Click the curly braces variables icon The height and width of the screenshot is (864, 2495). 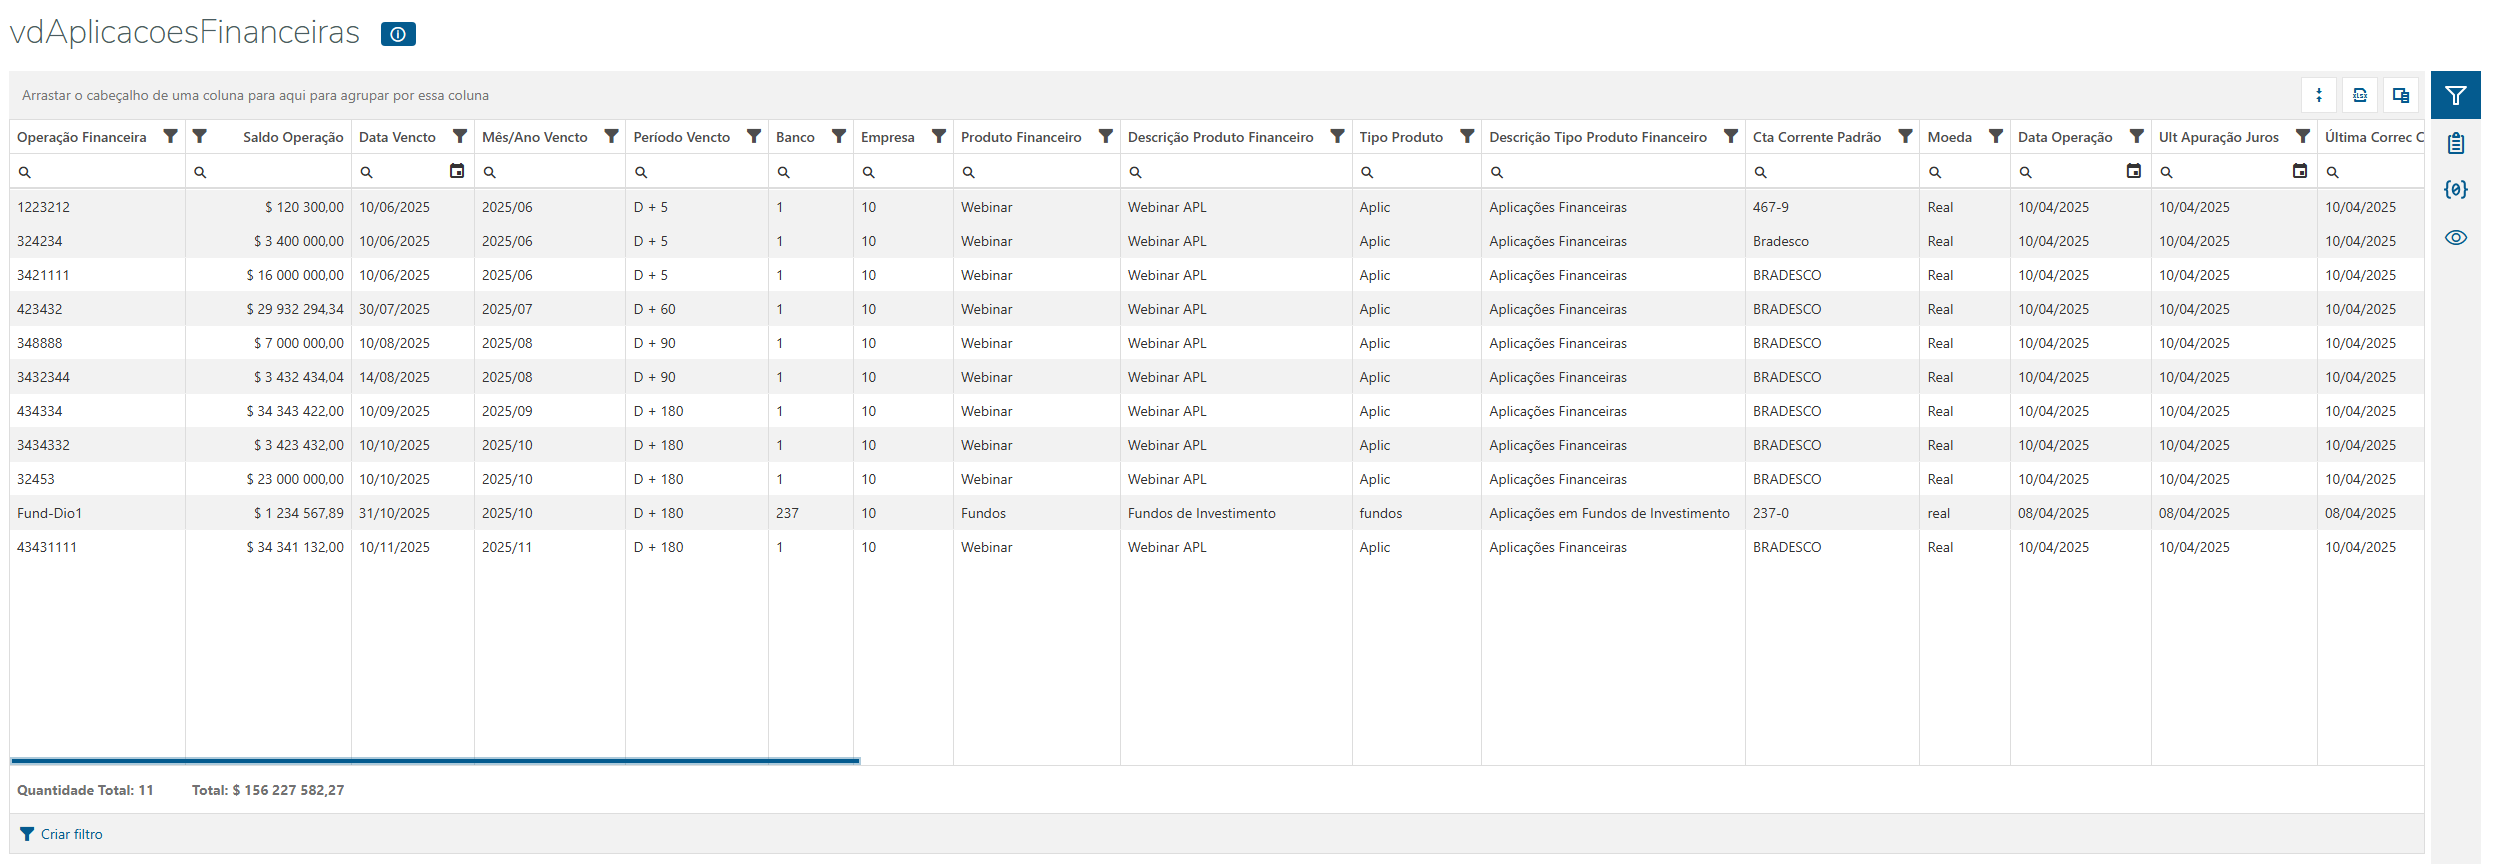click(2455, 189)
